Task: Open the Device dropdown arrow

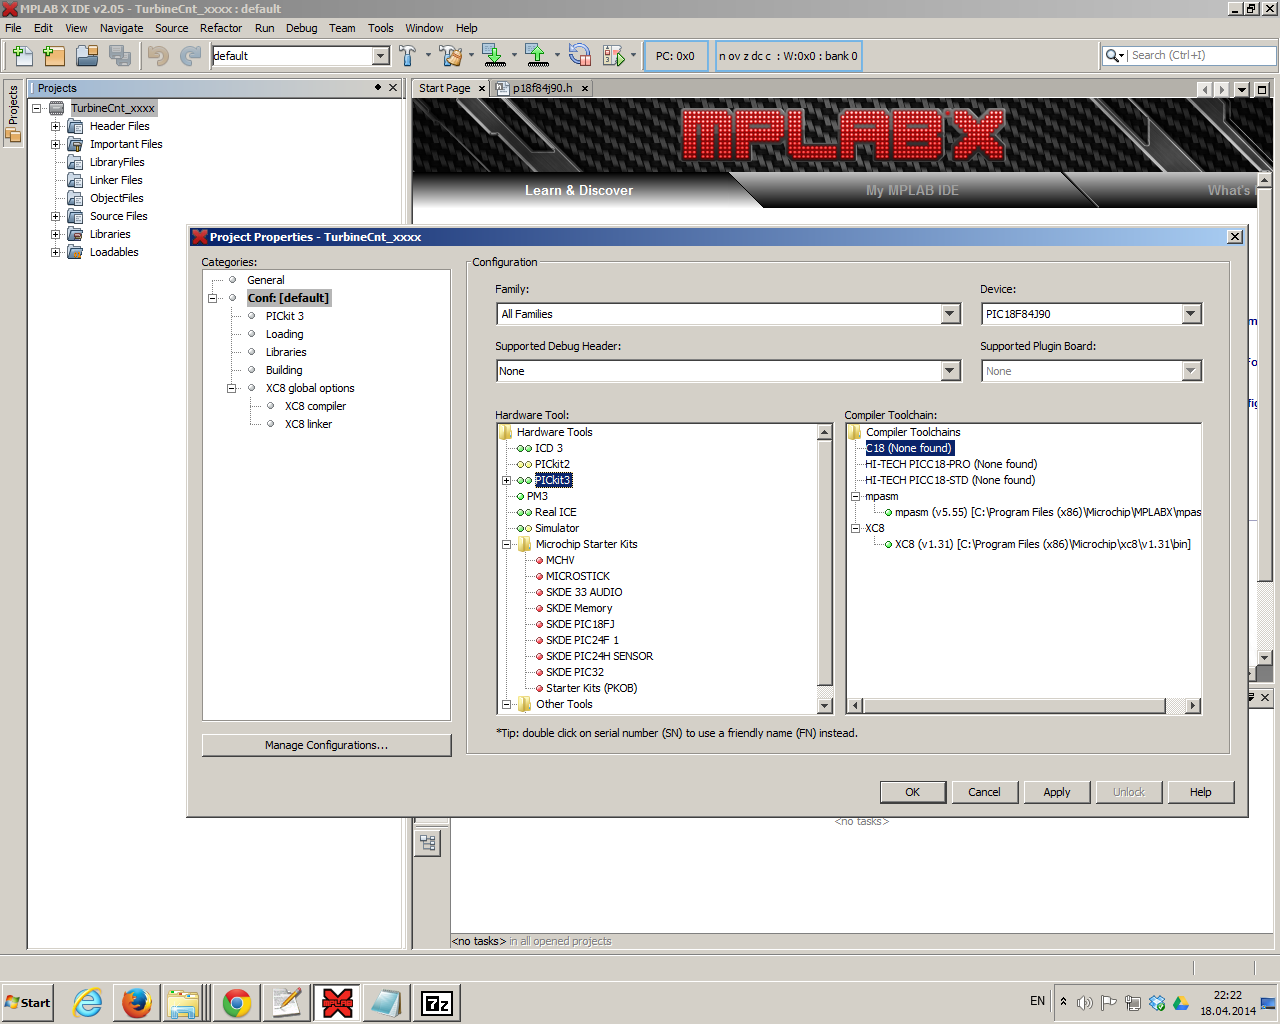Action: (1190, 314)
